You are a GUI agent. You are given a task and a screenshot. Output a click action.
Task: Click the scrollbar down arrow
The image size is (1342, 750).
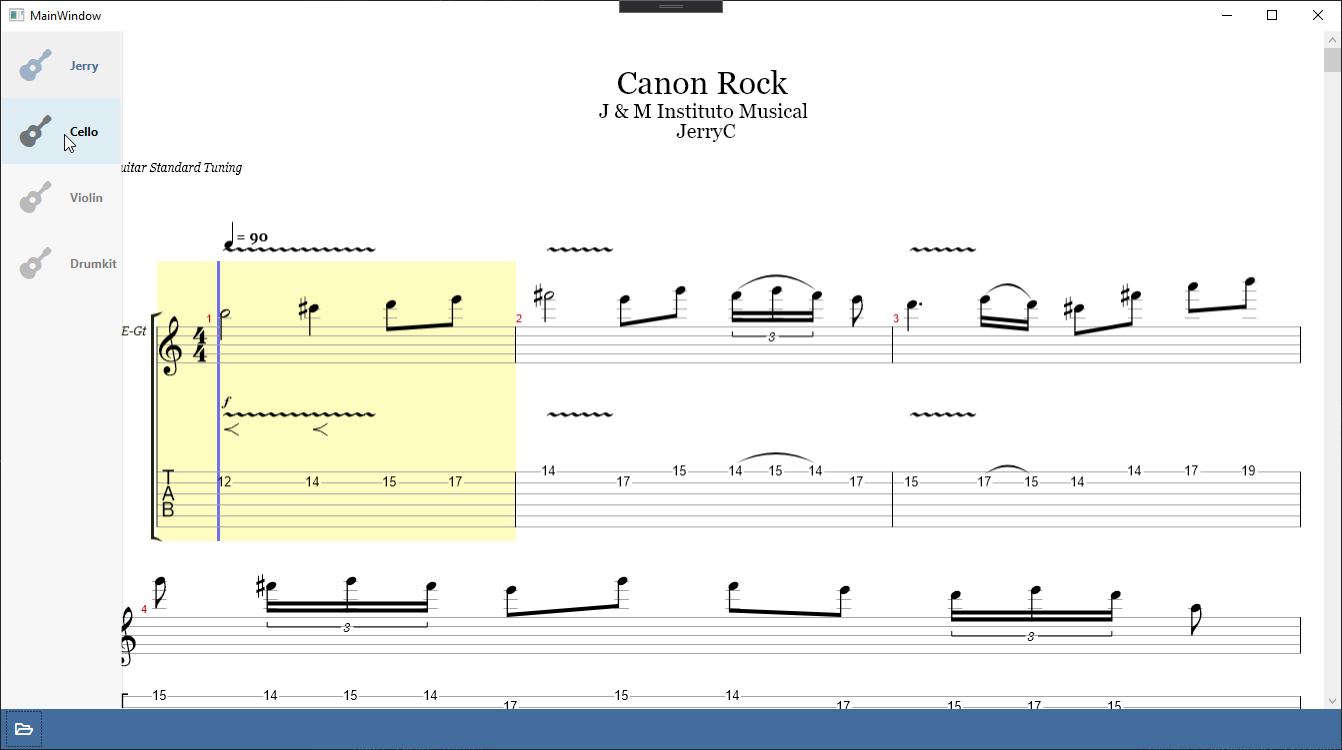pyautogui.click(x=1332, y=701)
